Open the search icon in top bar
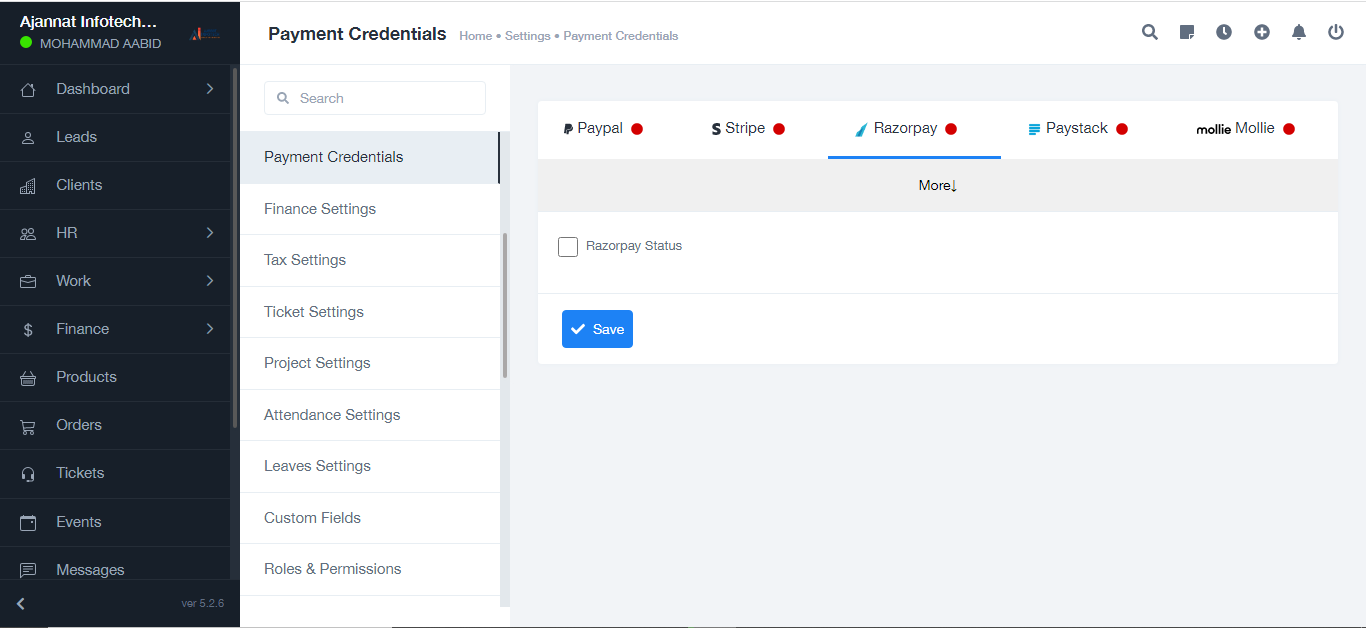This screenshot has width=1366, height=628. click(x=1150, y=32)
